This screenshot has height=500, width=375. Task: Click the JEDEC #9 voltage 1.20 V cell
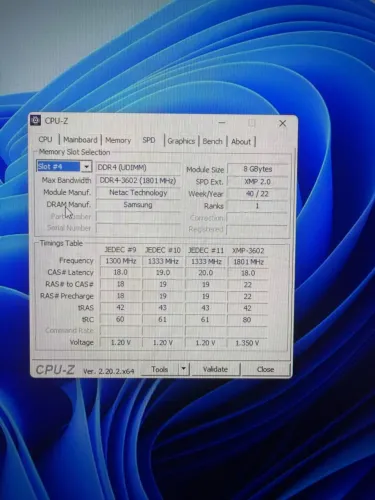point(120,342)
